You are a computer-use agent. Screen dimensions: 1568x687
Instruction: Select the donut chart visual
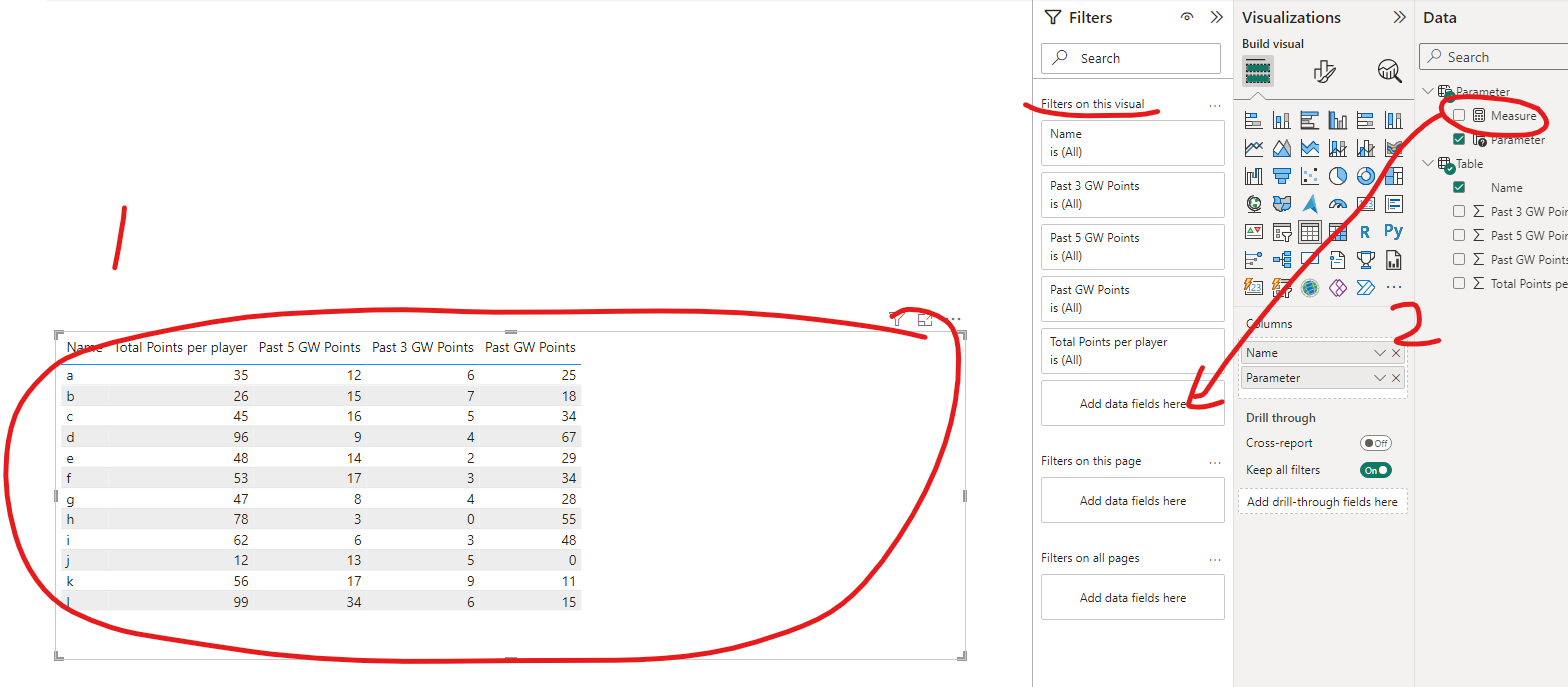1365,176
